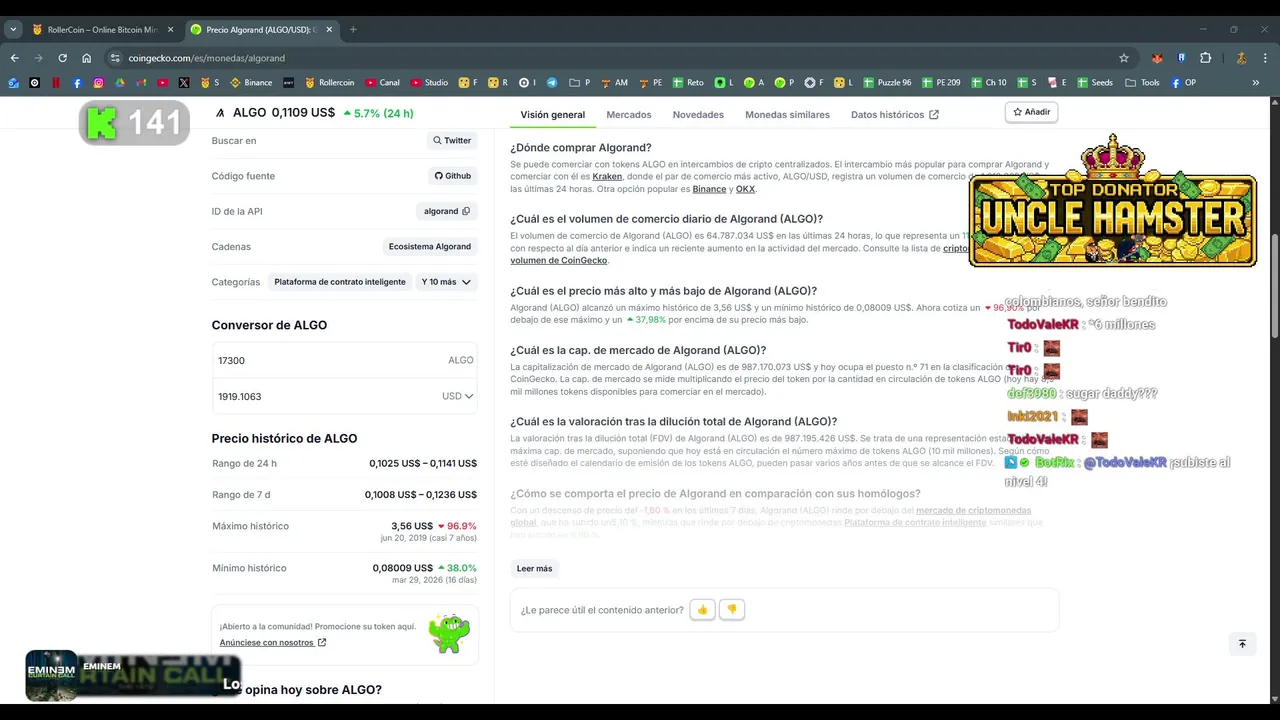Select the Novedades tab
The height and width of the screenshot is (720, 1280).
698,115
